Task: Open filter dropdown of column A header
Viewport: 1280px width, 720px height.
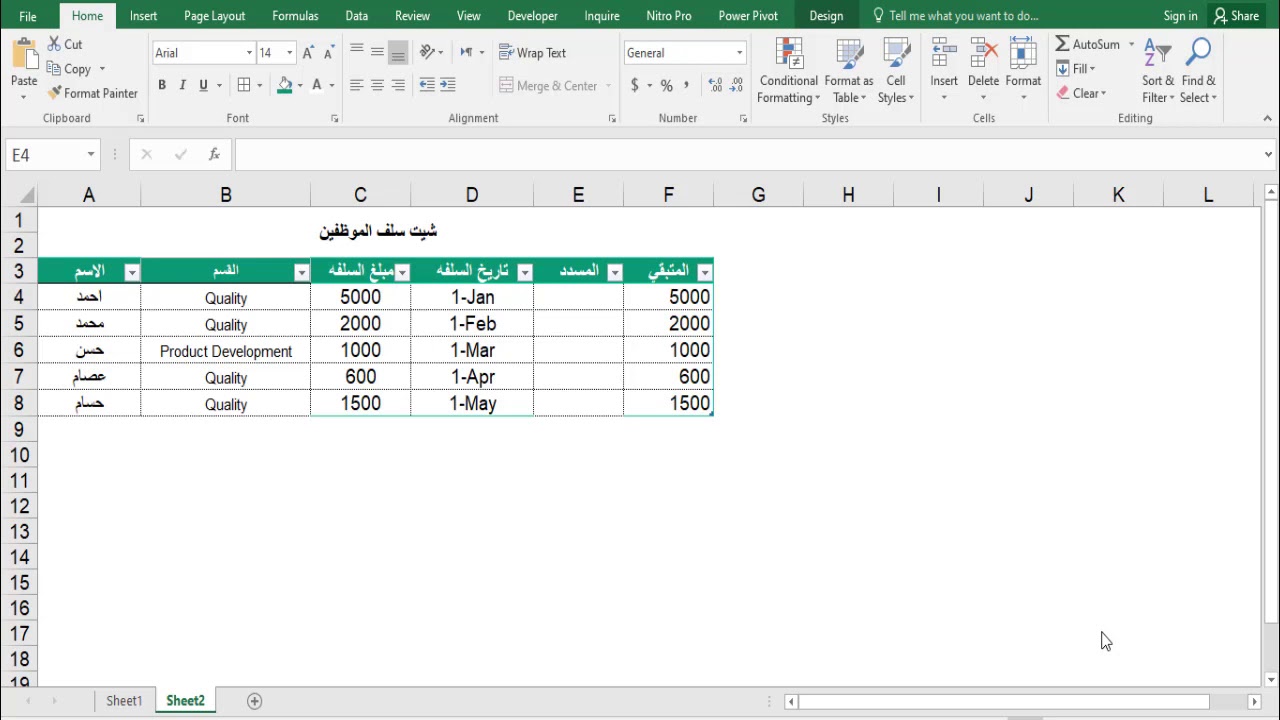Action: 131,272
